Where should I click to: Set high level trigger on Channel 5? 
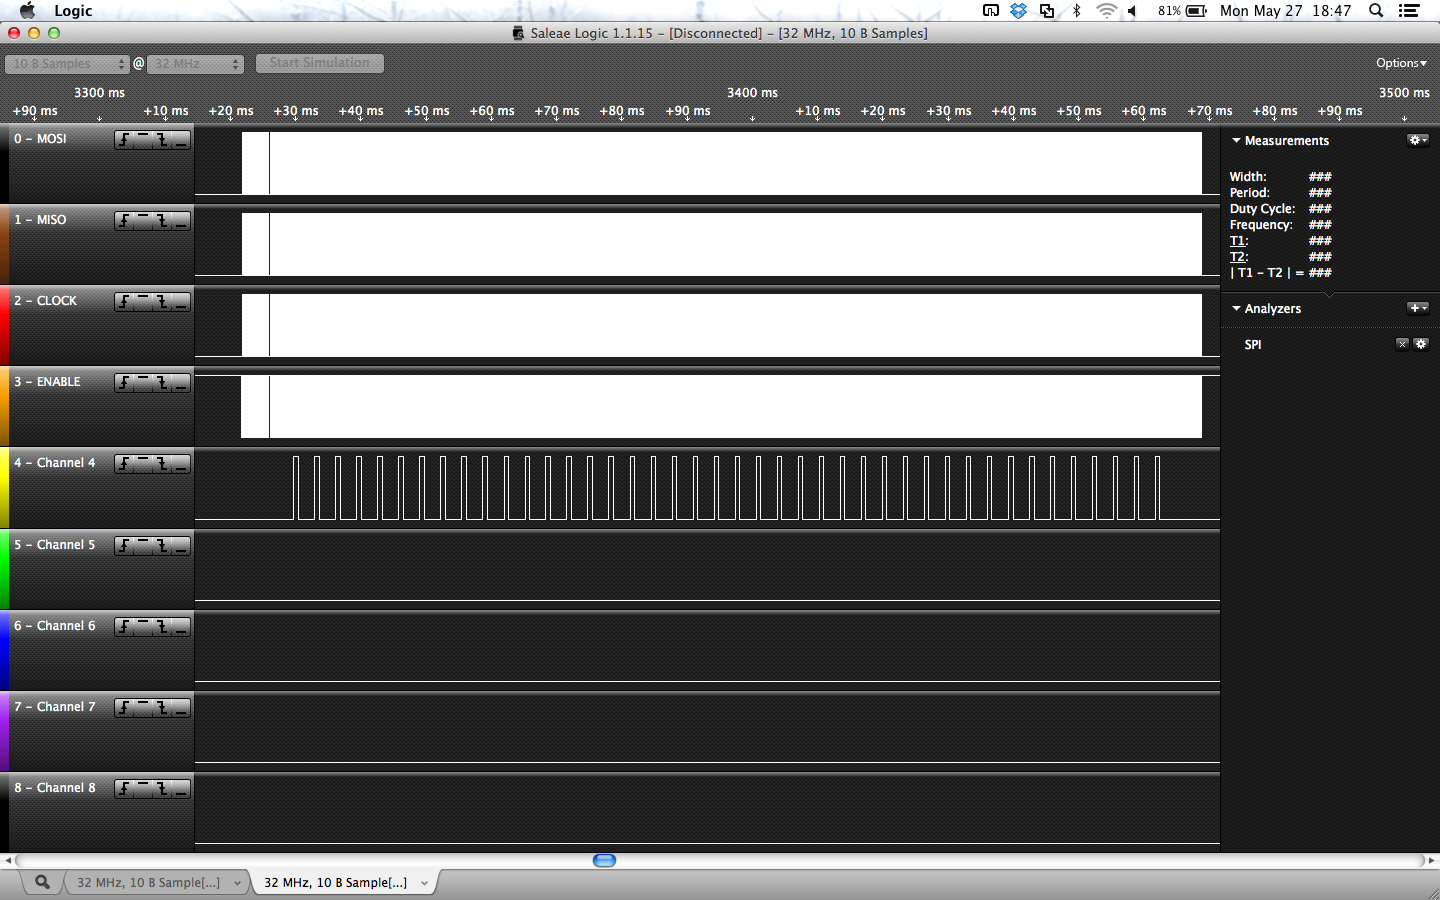click(143, 546)
